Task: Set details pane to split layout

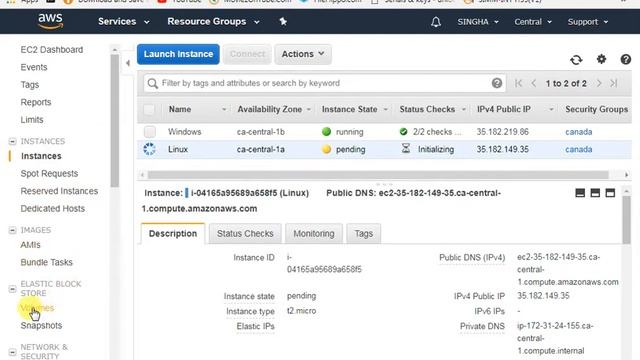Action: (x=595, y=193)
